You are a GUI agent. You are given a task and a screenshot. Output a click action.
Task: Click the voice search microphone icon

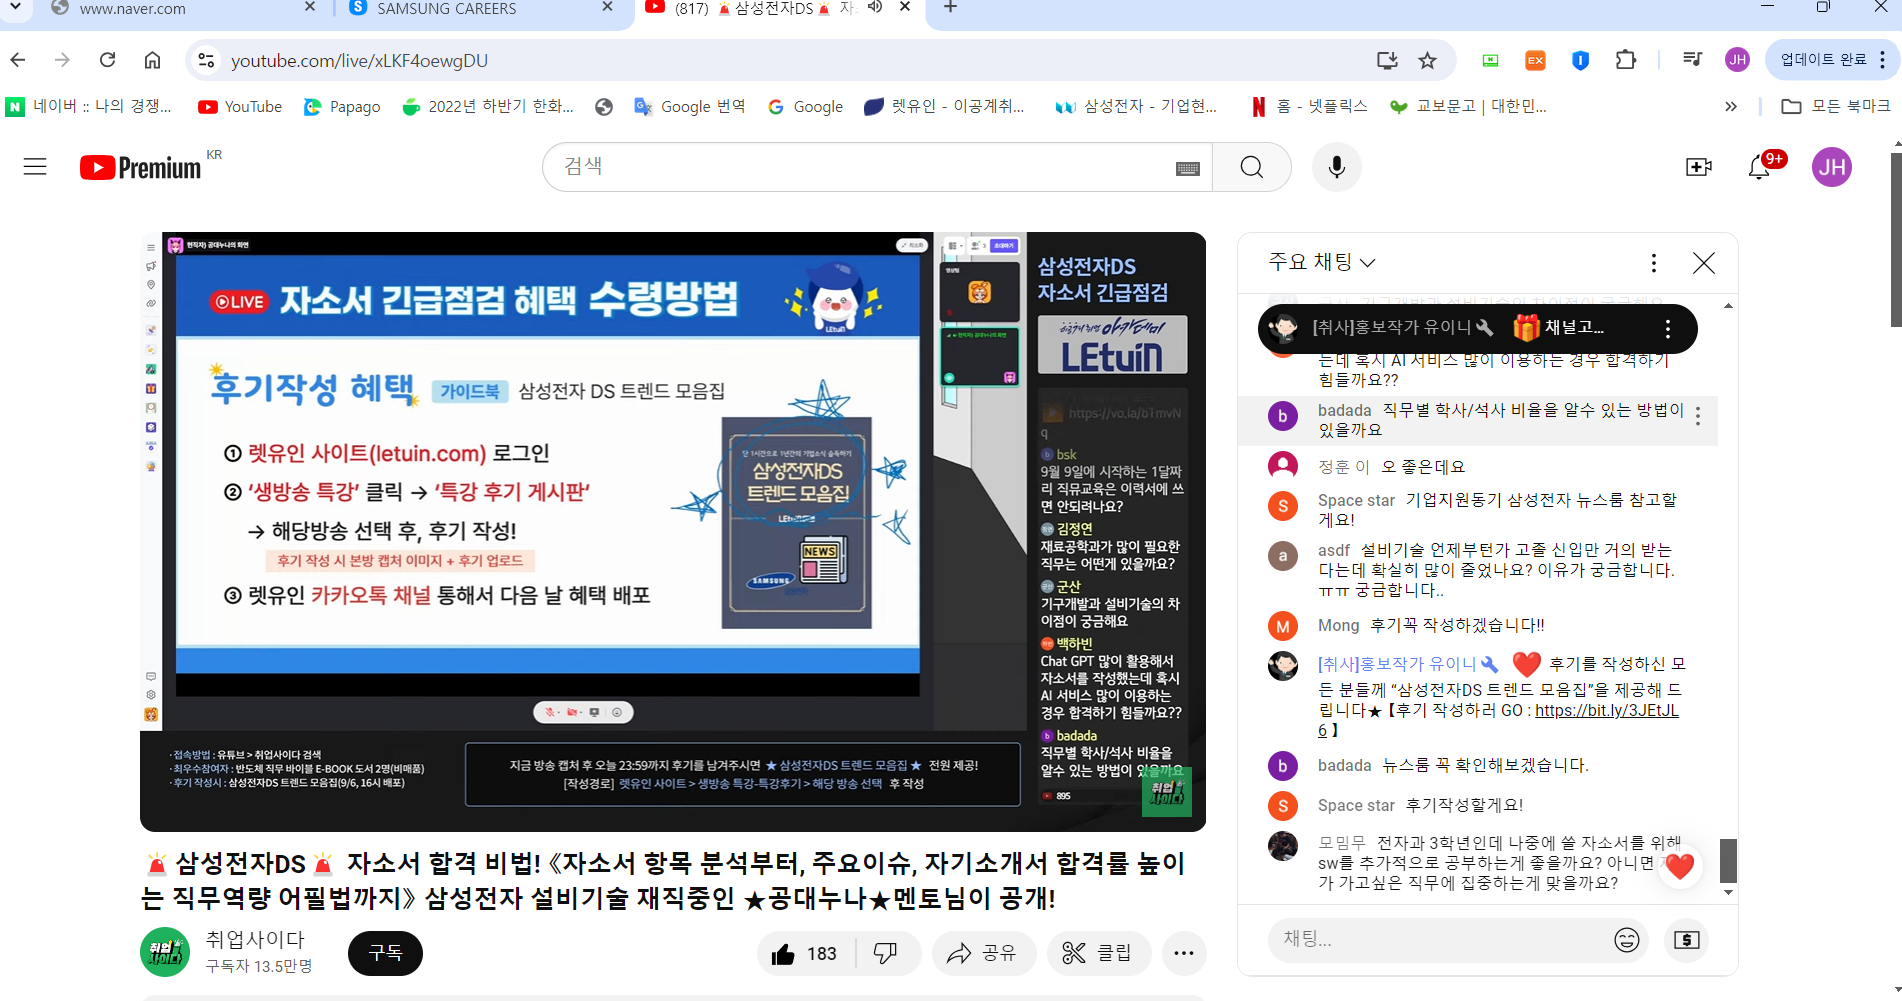point(1336,167)
